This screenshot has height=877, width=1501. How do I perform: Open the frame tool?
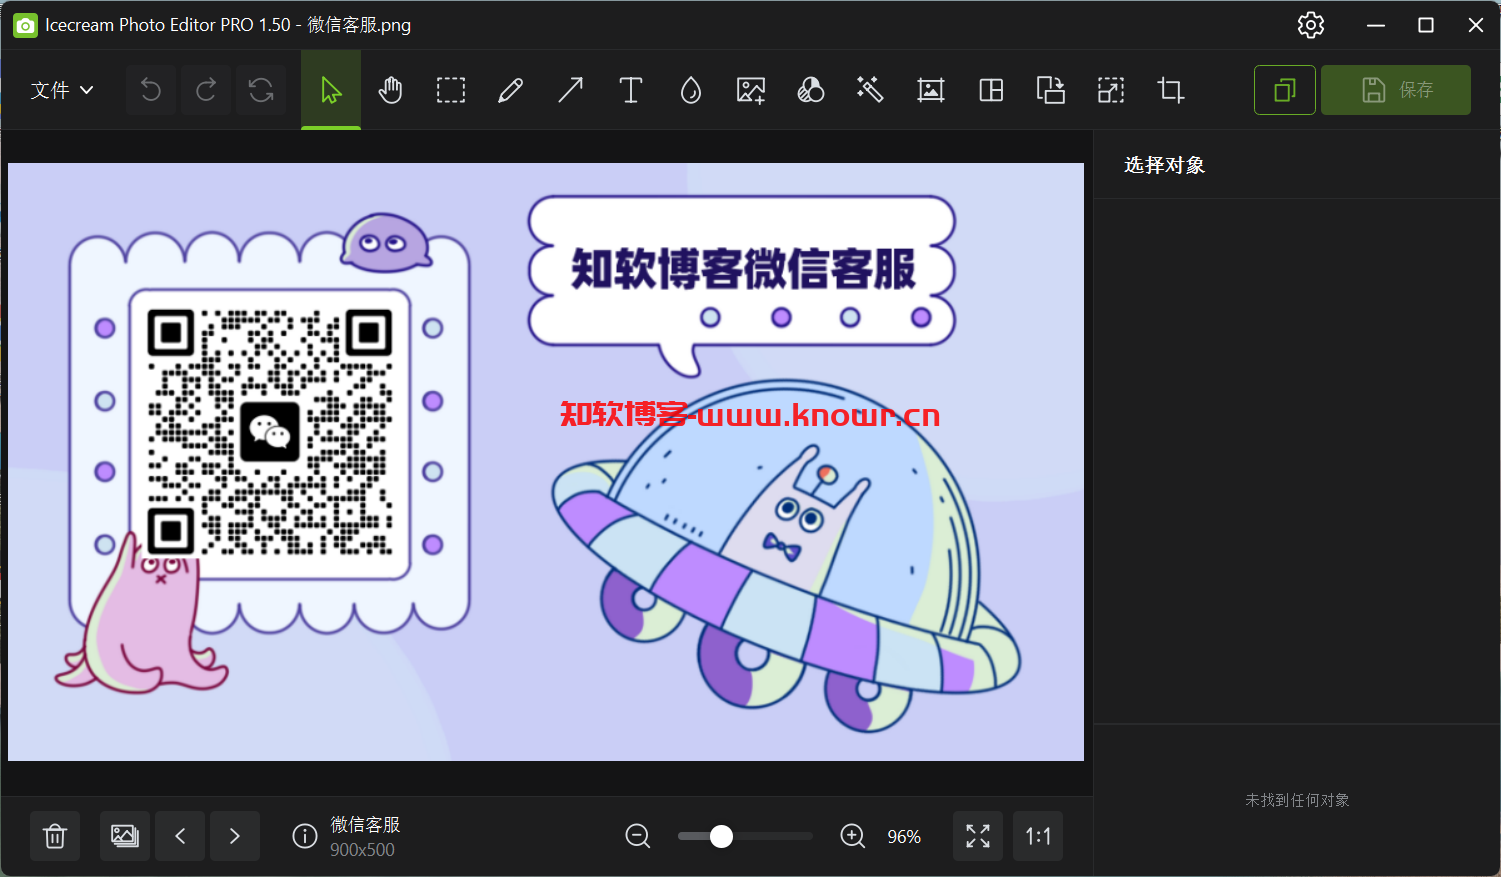coord(931,90)
